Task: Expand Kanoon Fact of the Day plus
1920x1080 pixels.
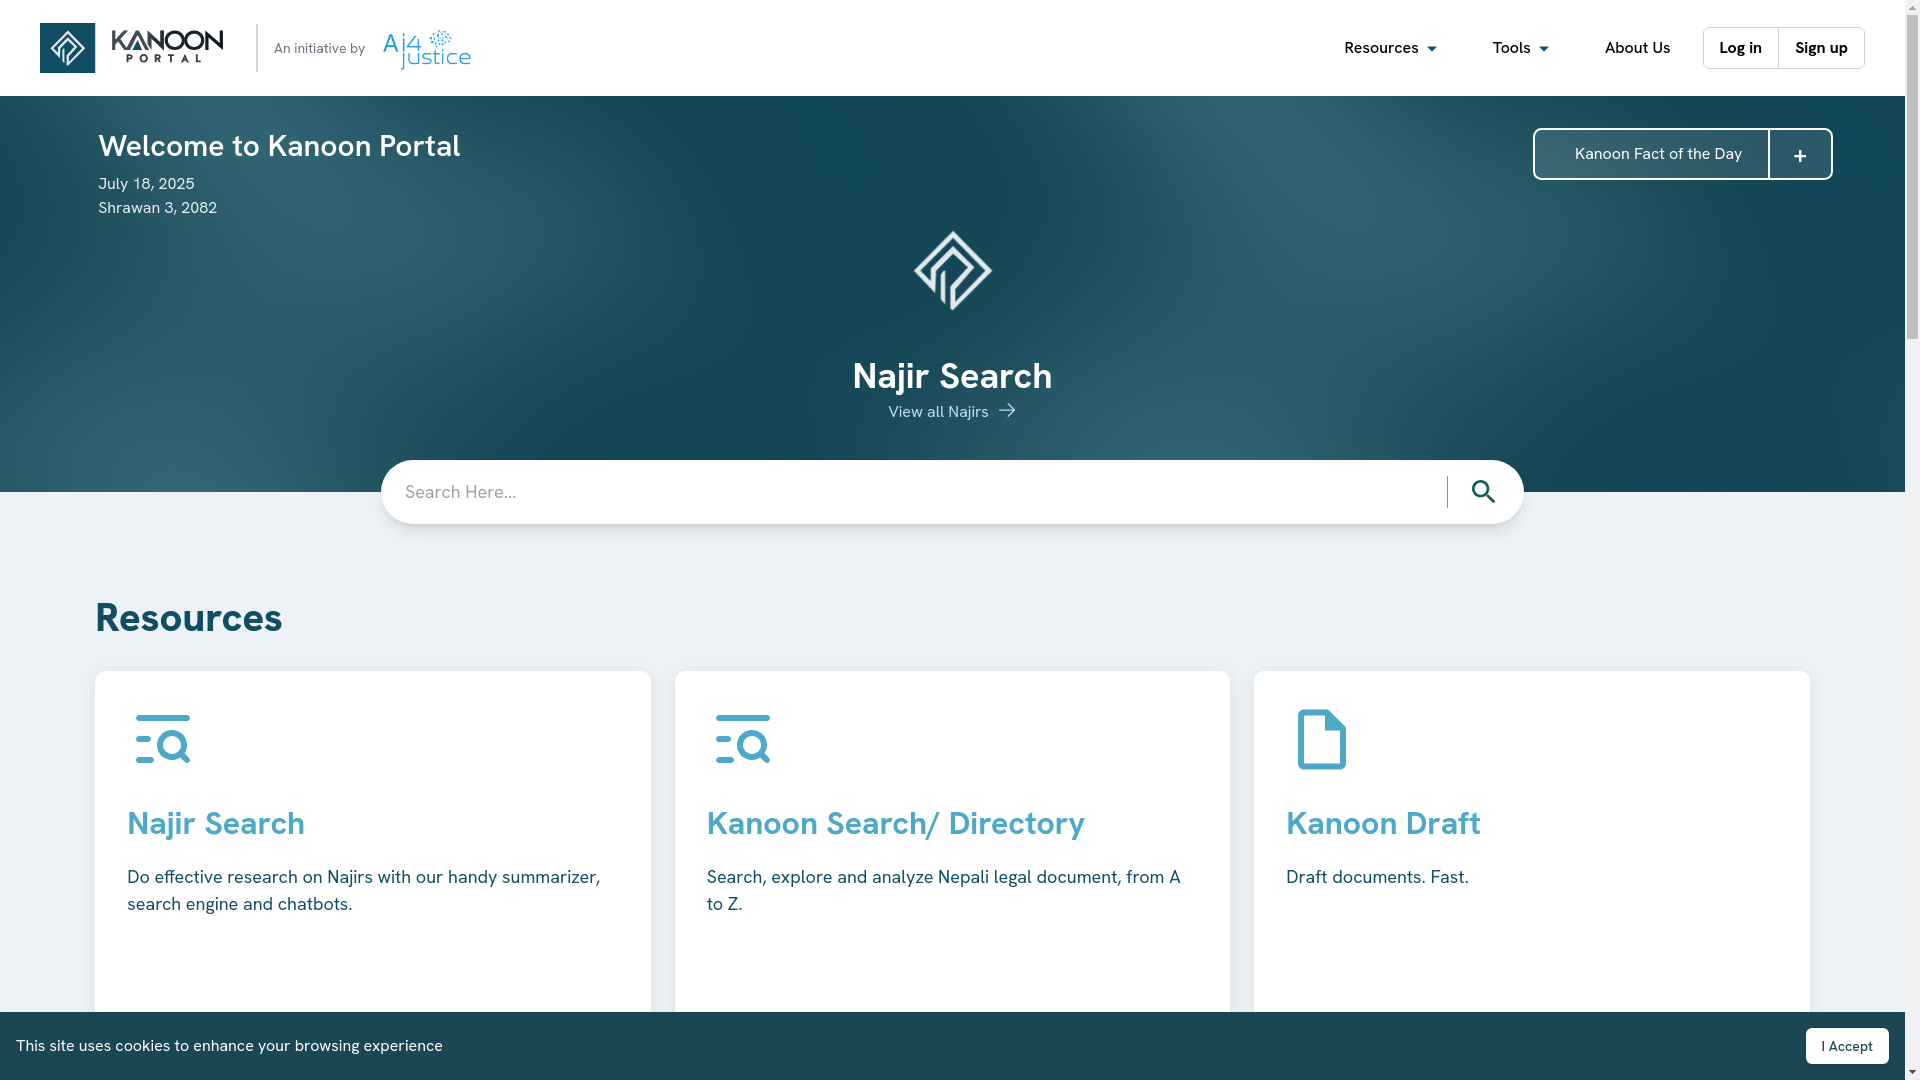Action: [x=1800, y=155]
